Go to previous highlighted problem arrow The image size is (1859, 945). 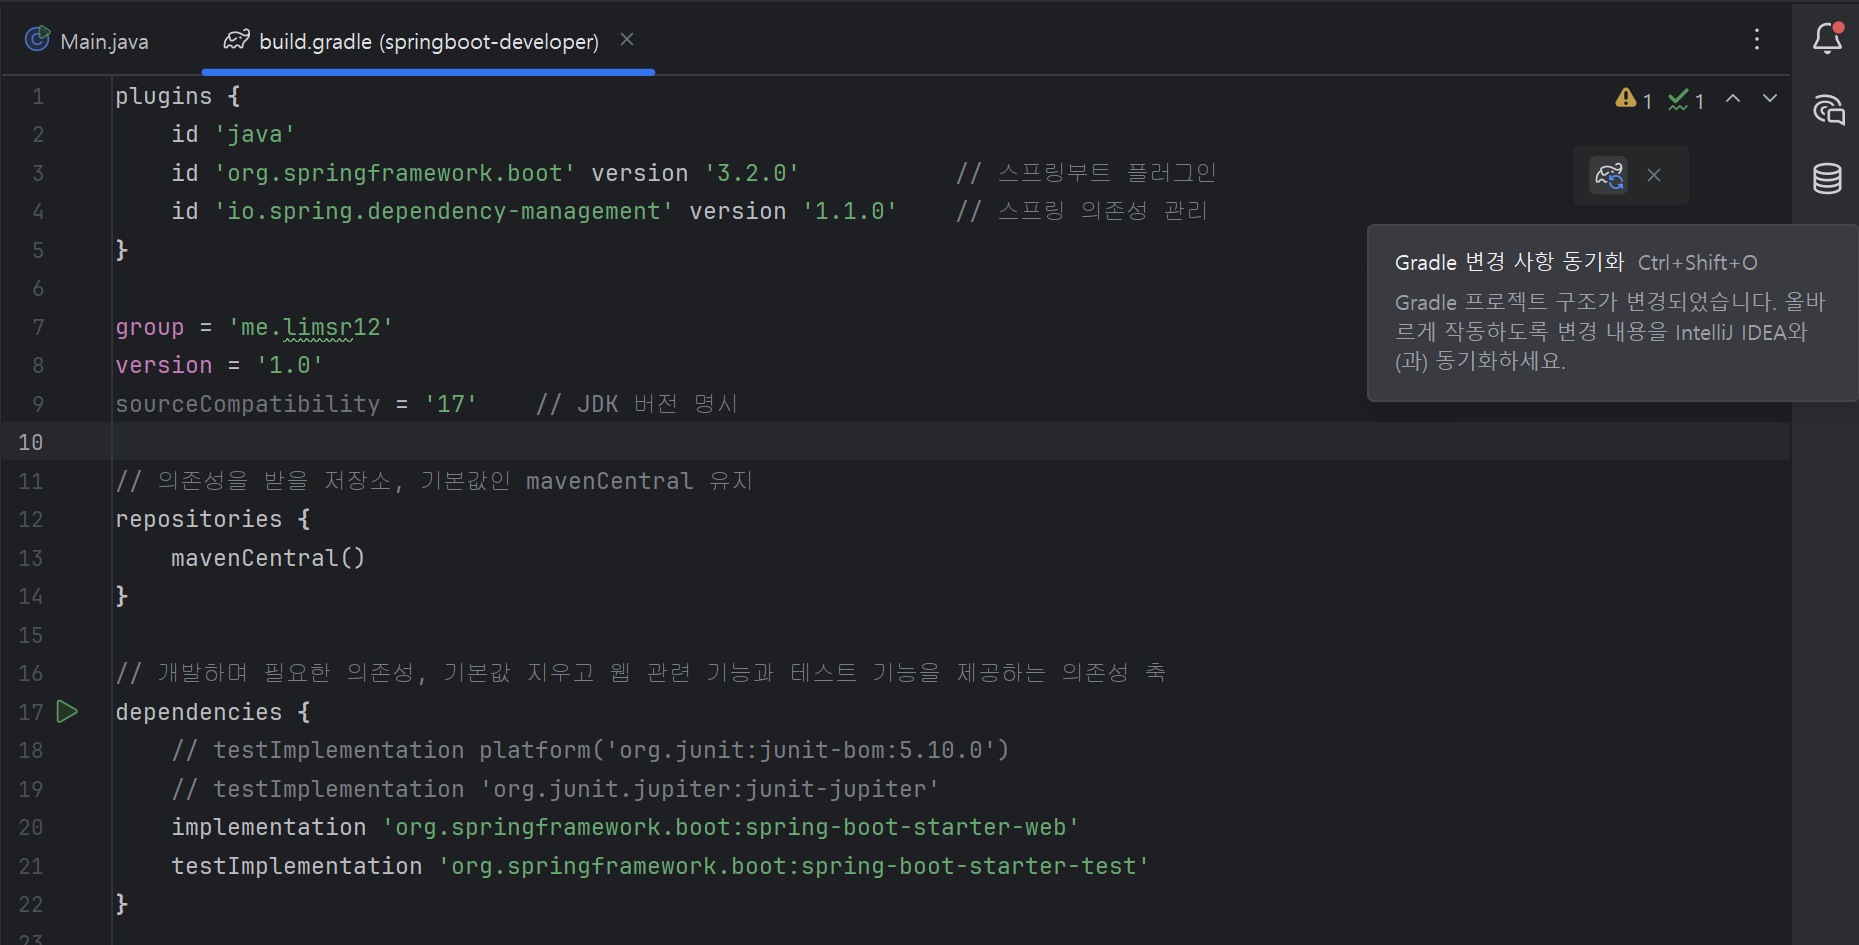(1733, 98)
